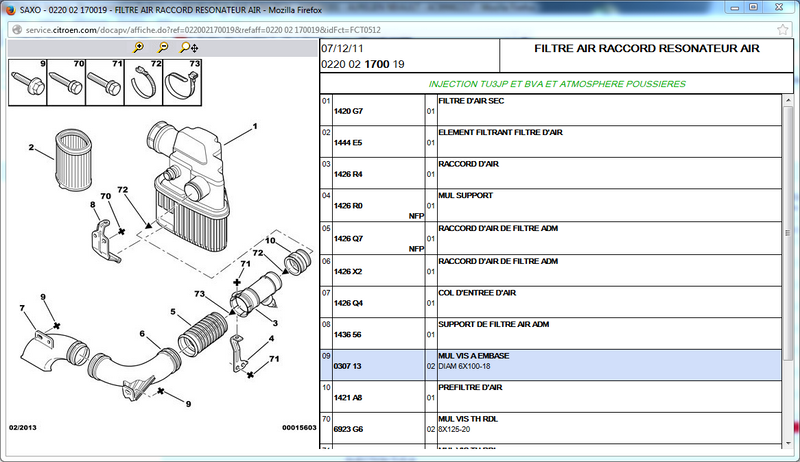Select part number 1426 X2

[347, 271]
